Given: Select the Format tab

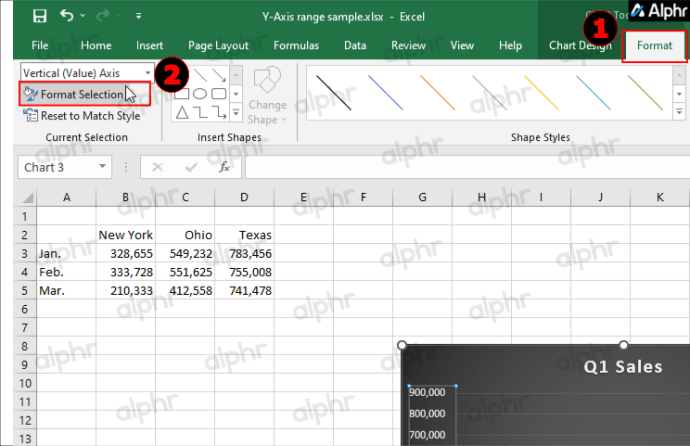Looking at the screenshot, I should pyautogui.click(x=654, y=46).
